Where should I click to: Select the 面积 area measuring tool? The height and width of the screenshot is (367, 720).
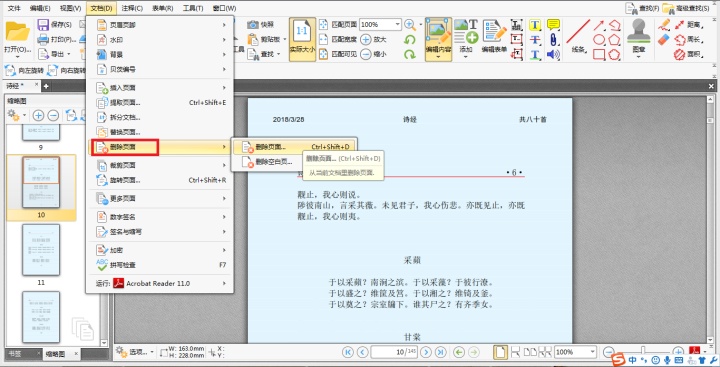pyautogui.click(x=689, y=54)
